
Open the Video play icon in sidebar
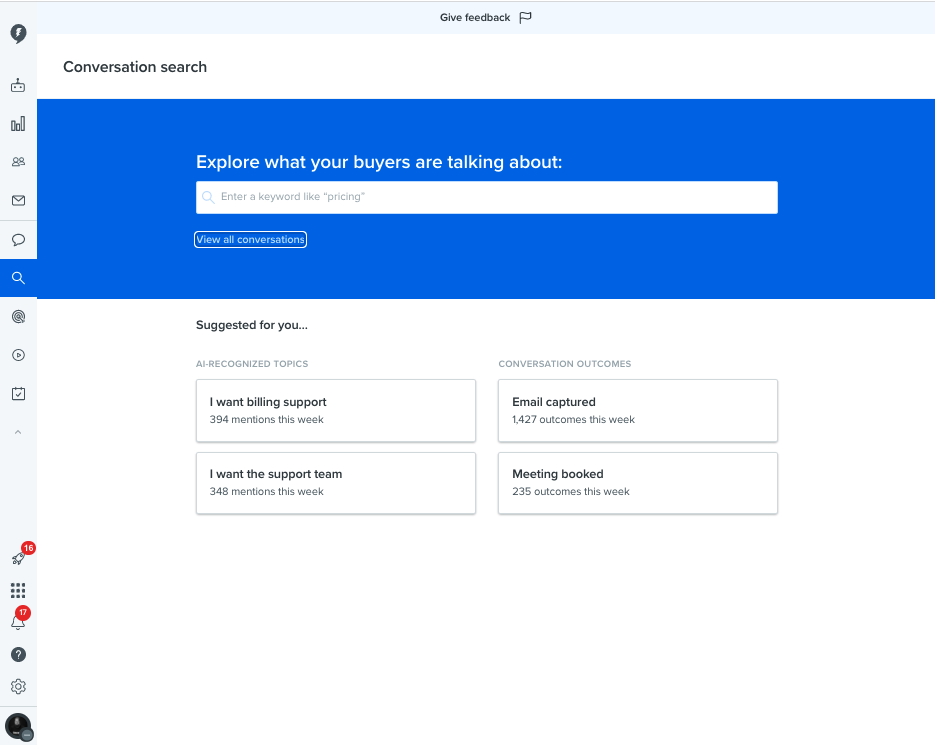point(18,356)
